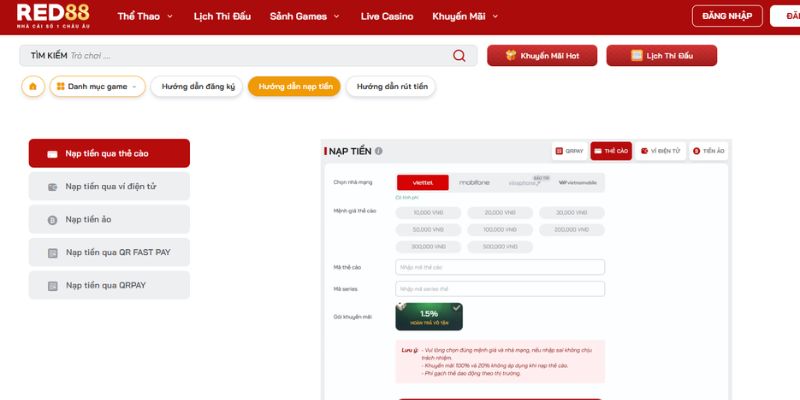Click the red Lịch Thi Đấu button
Viewport: 800px width, 400px height.
(x=661, y=56)
